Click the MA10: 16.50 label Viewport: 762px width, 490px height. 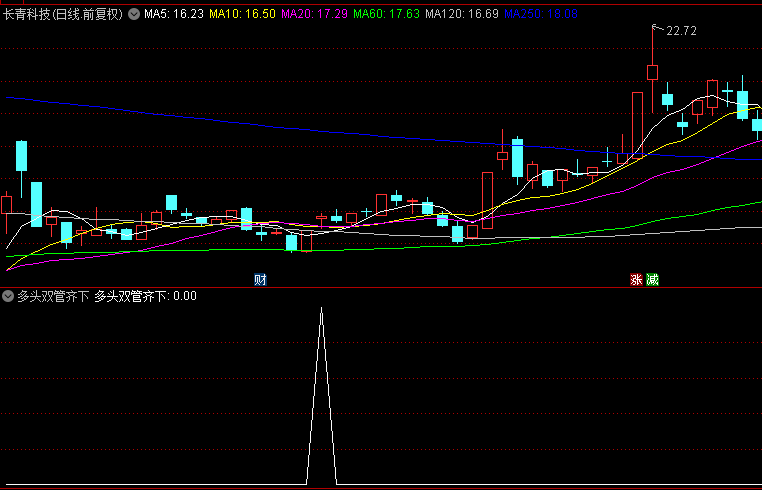(242, 14)
